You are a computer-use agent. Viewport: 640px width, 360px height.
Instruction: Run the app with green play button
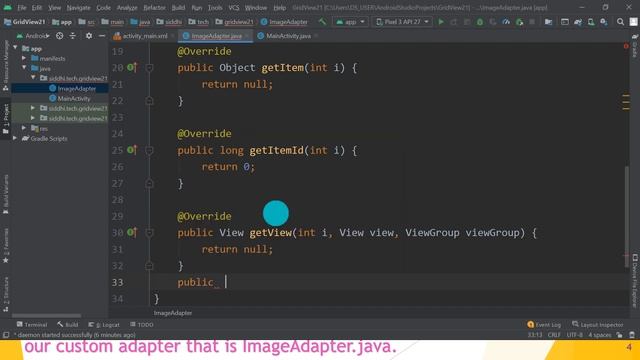(x=441, y=22)
